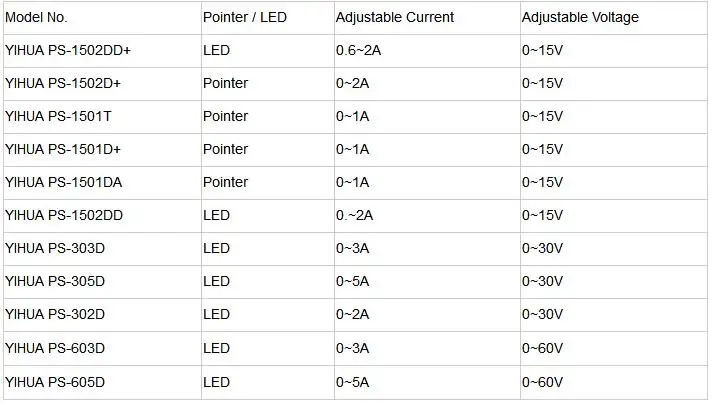
Task: Click the 0.6~2A current cell
Action: [427, 51]
